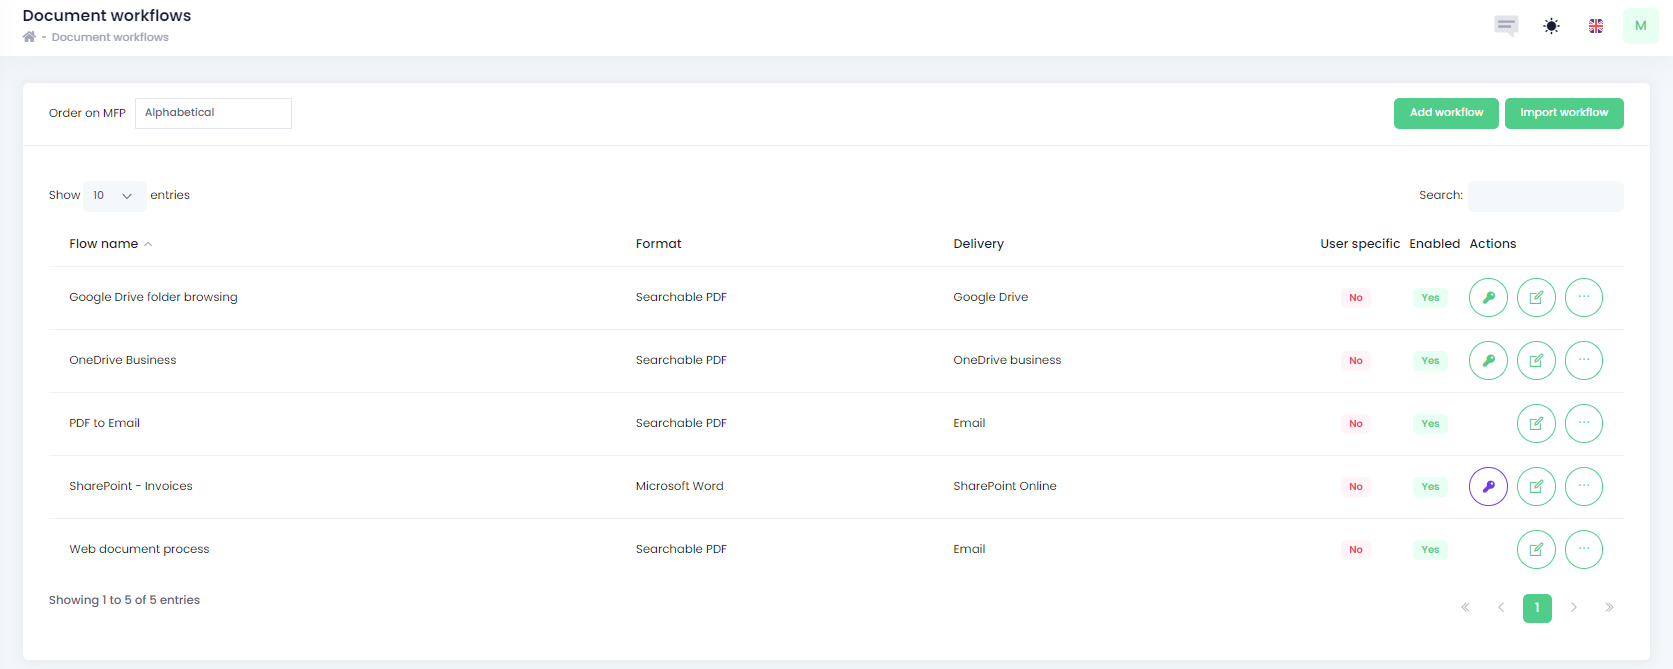The width and height of the screenshot is (1673, 669).
Task: Click the key icon for OneDrive Business
Action: pyautogui.click(x=1488, y=360)
